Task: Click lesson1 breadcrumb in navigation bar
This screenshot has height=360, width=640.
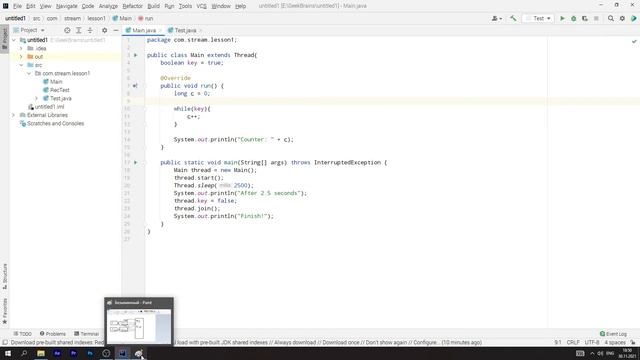Action: point(96,18)
